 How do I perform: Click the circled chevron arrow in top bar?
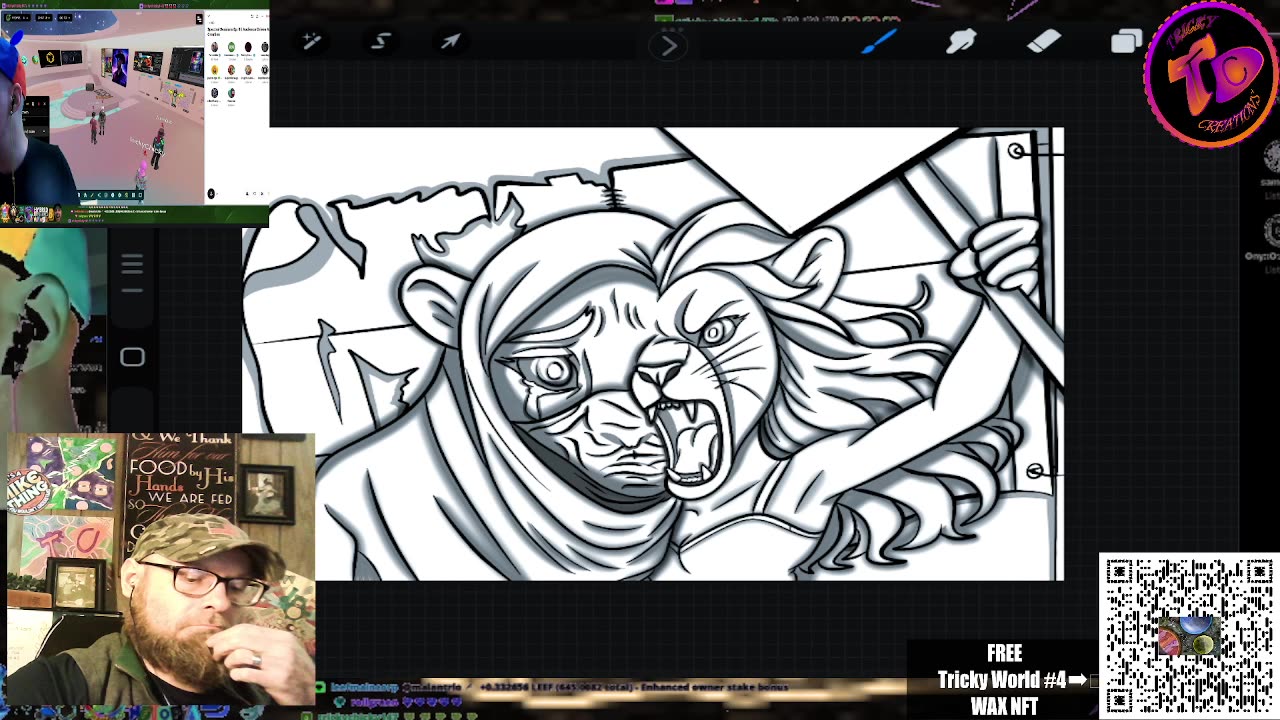pos(669,45)
